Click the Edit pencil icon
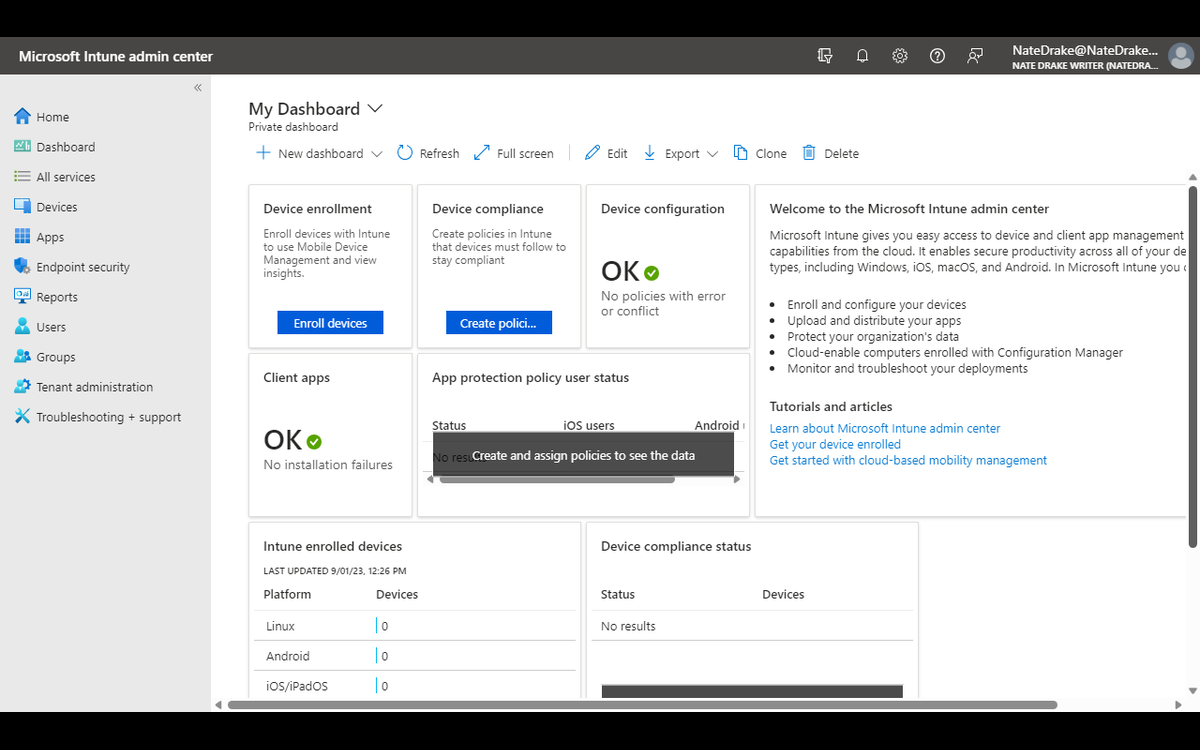Image resolution: width=1200 pixels, height=750 pixels. 592,153
